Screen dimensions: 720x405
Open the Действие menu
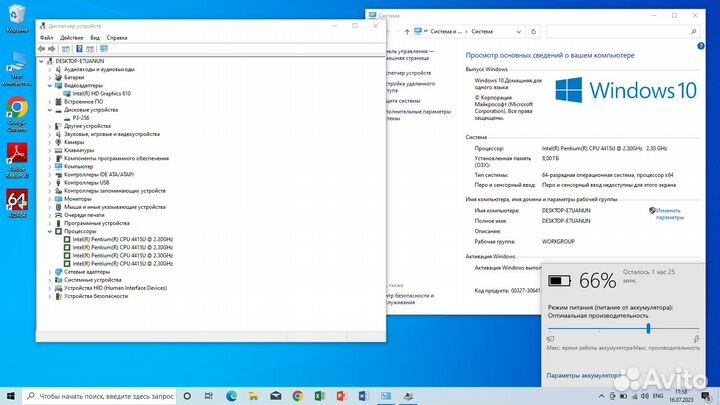pyautogui.click(x=72, y=38)
